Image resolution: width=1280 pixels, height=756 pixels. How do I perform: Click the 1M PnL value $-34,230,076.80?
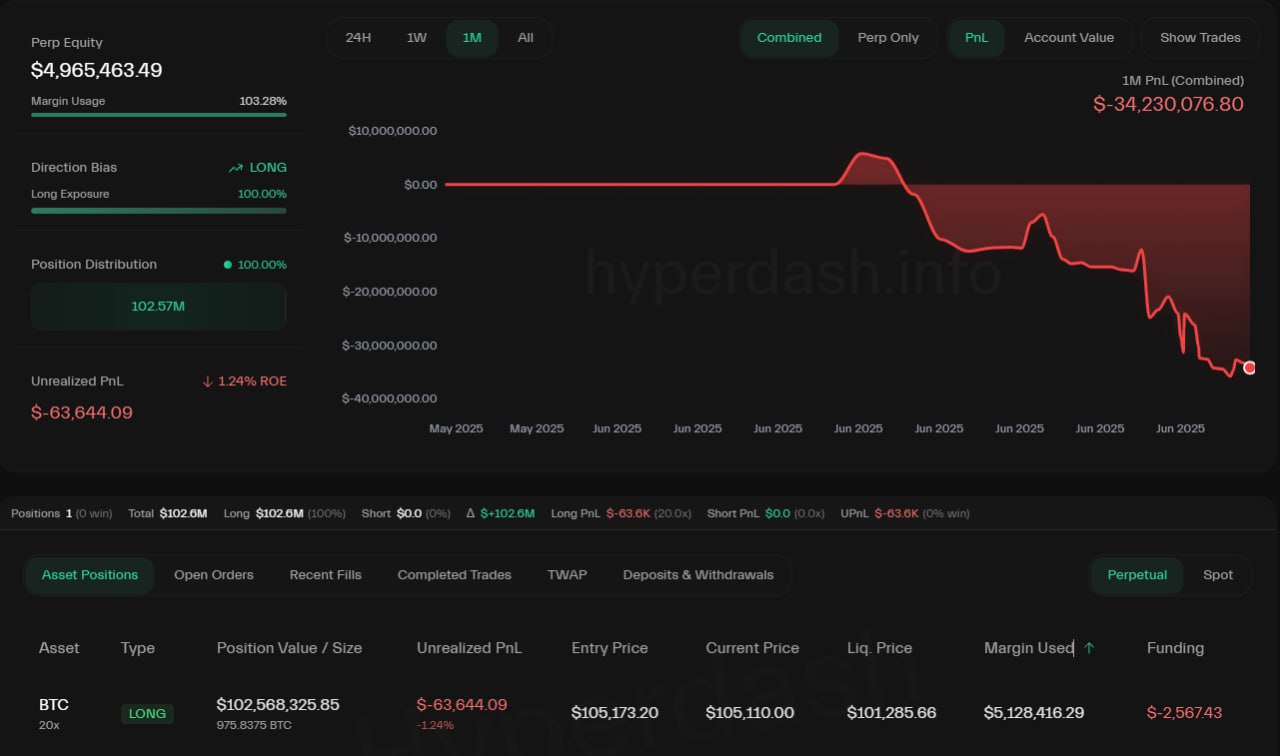click(x=1168, y=104)
